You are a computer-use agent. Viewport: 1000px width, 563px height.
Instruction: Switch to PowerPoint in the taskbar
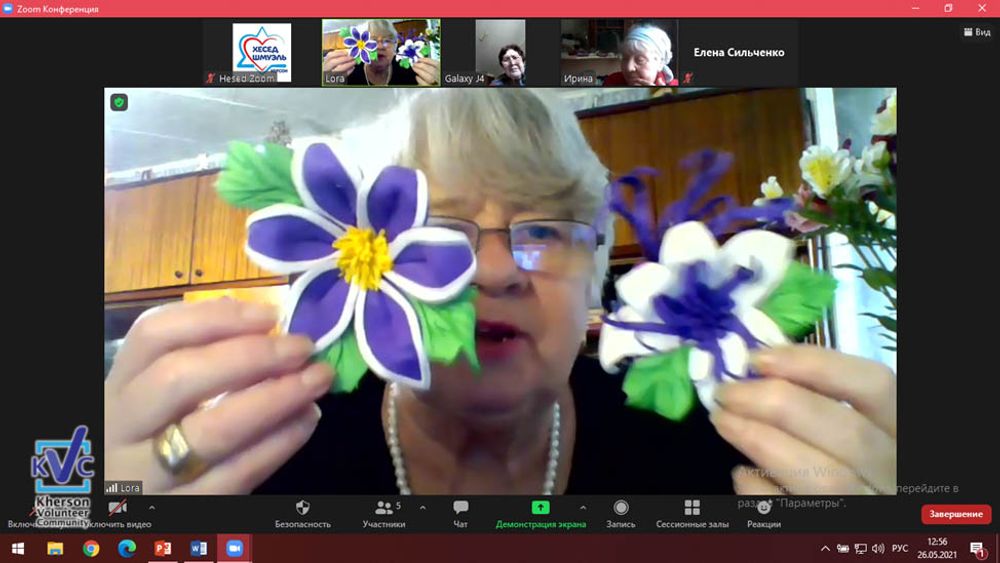(x=163, y=548)
